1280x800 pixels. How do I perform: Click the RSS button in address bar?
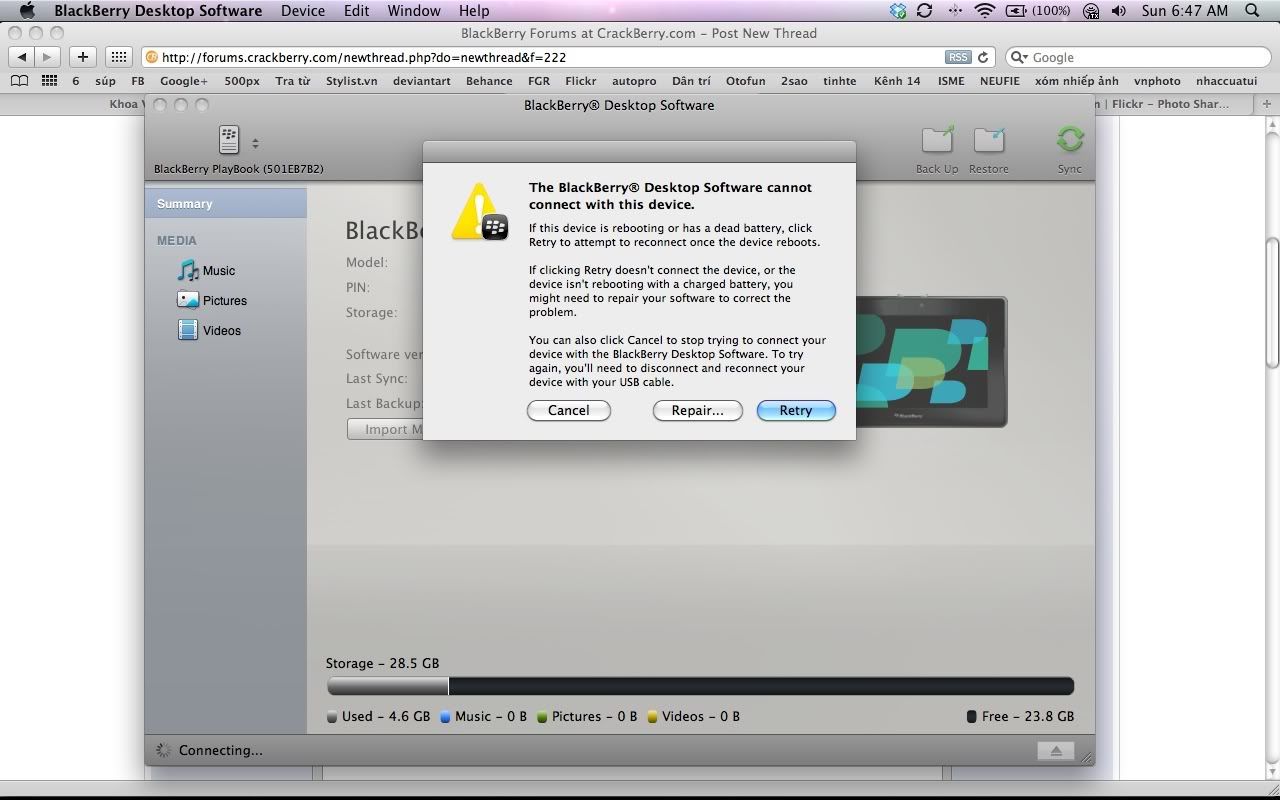click(958, 57)
